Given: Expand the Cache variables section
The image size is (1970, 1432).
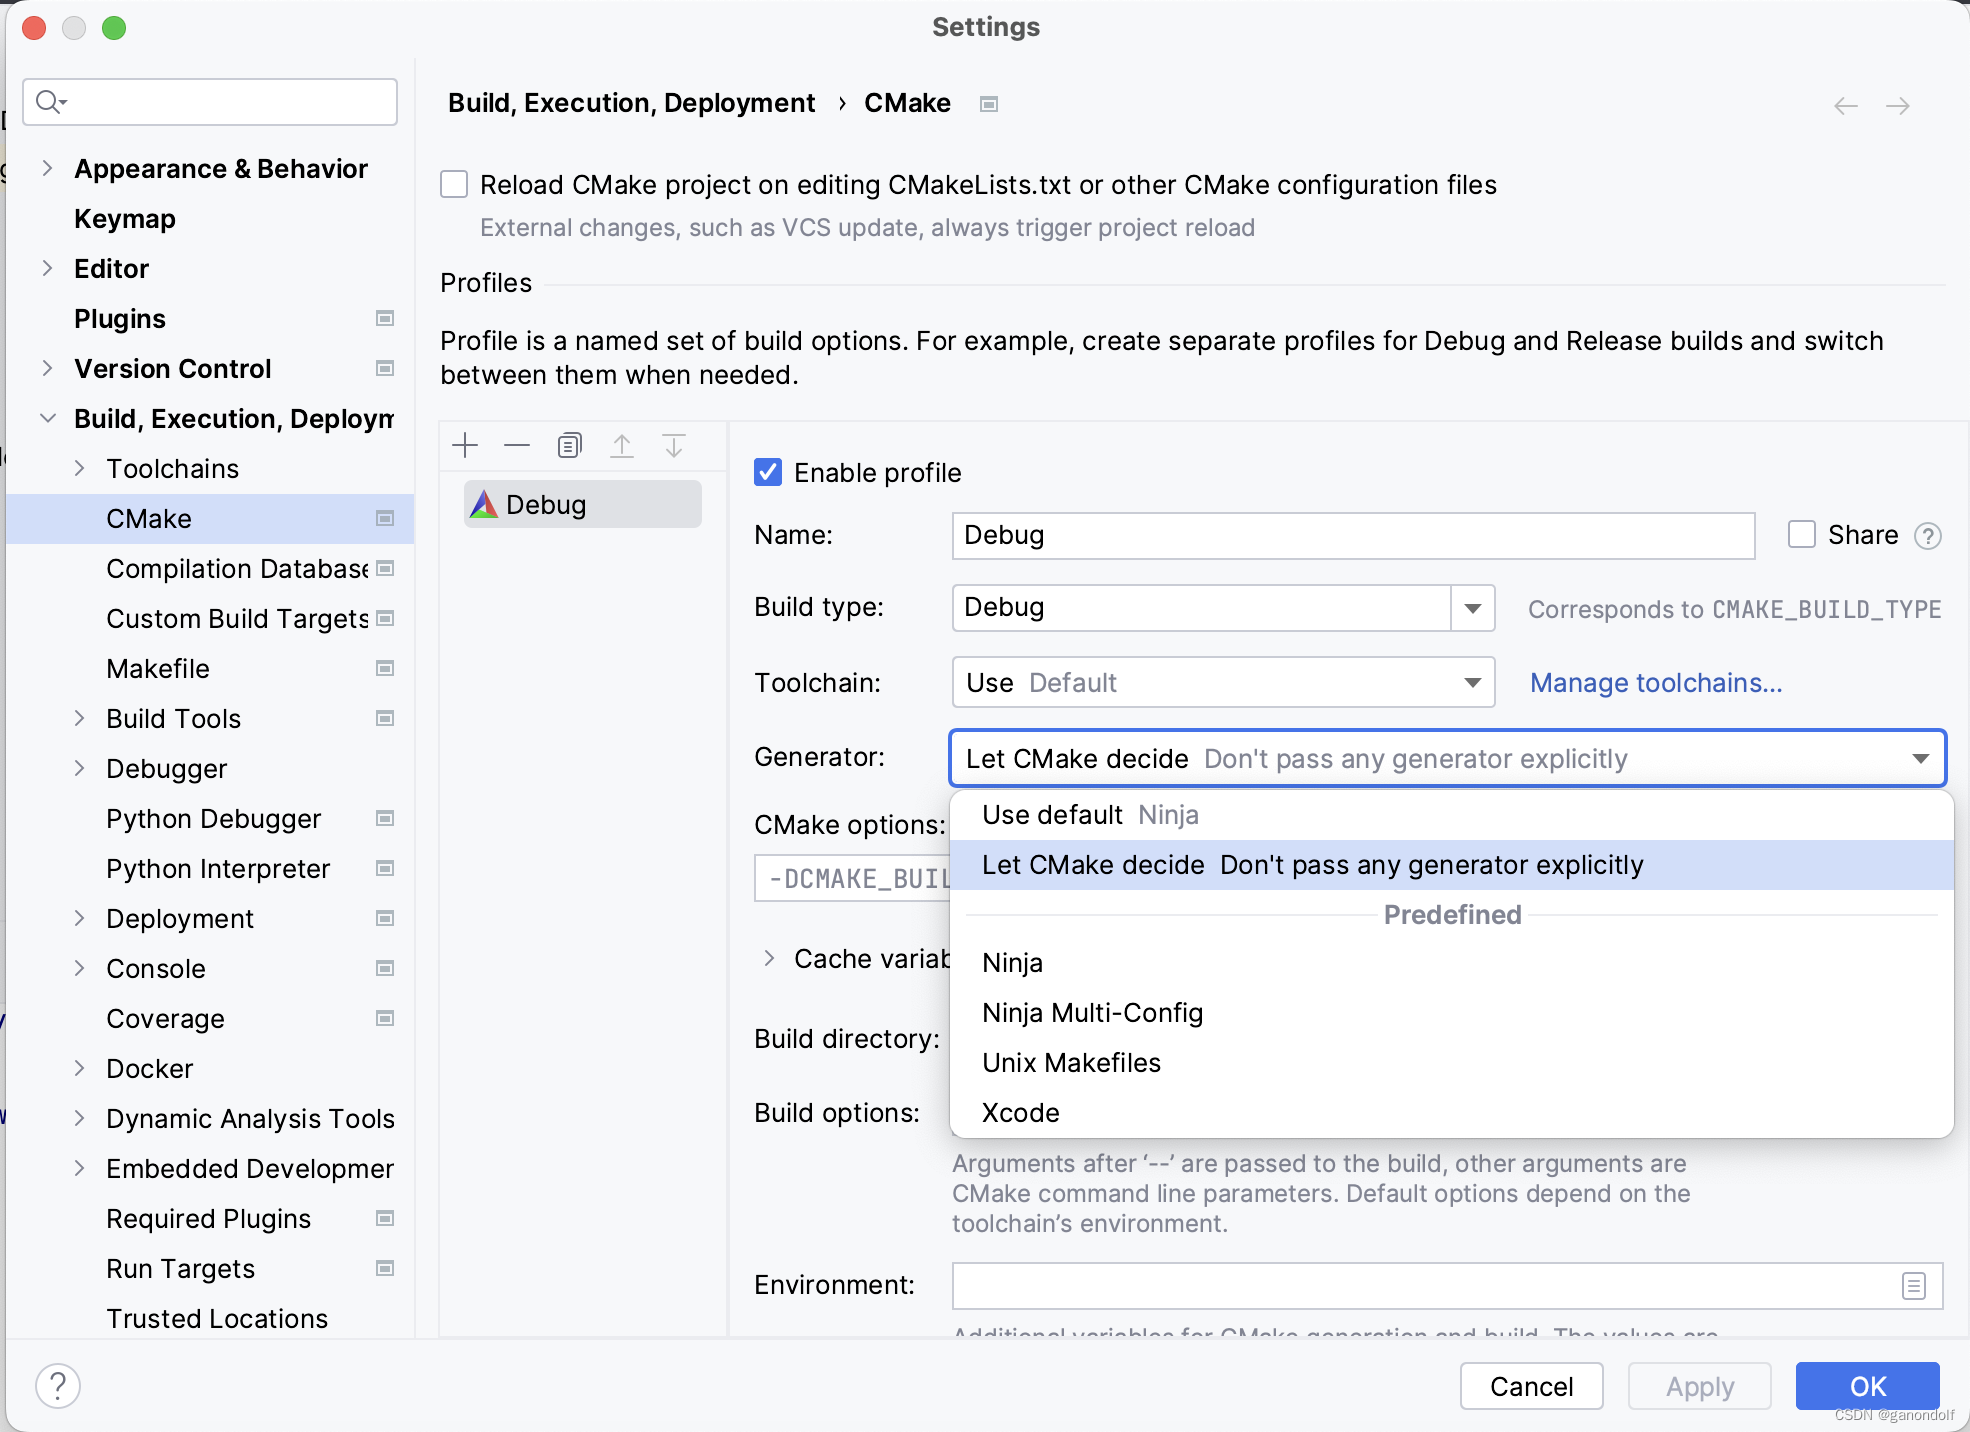Looking at the screenshot, I should pos(769,959).
